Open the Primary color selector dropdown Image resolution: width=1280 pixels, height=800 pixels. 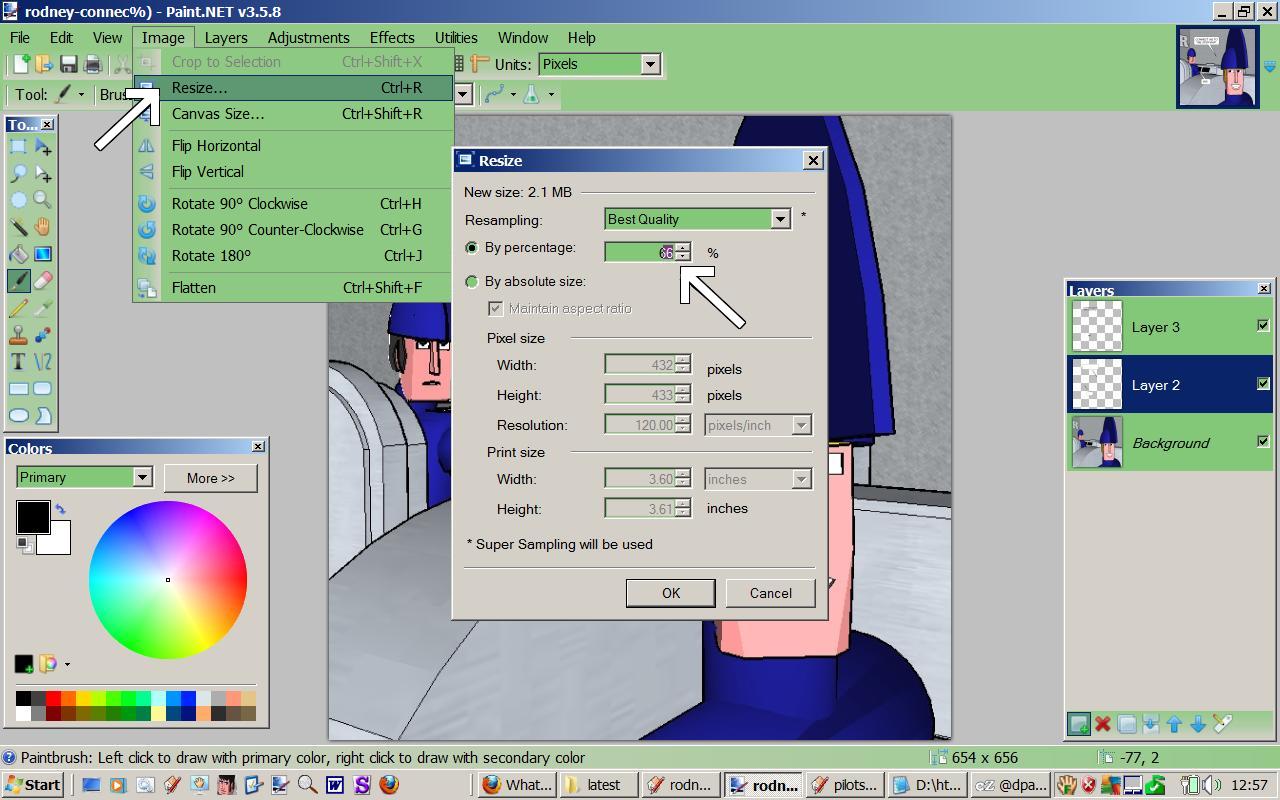click(142, 477)
